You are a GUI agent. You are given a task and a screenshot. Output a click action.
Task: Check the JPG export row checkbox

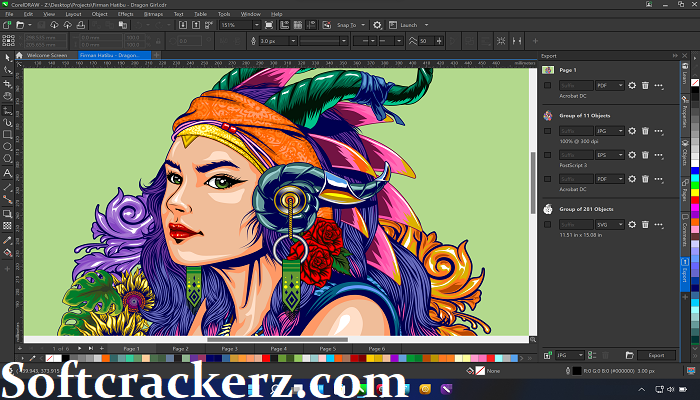click(547, 131)
